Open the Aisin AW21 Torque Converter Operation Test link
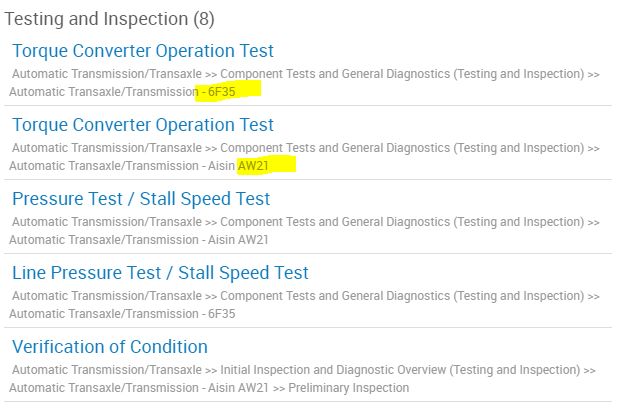This screenshot has width=617, height=412. (142, 125)
